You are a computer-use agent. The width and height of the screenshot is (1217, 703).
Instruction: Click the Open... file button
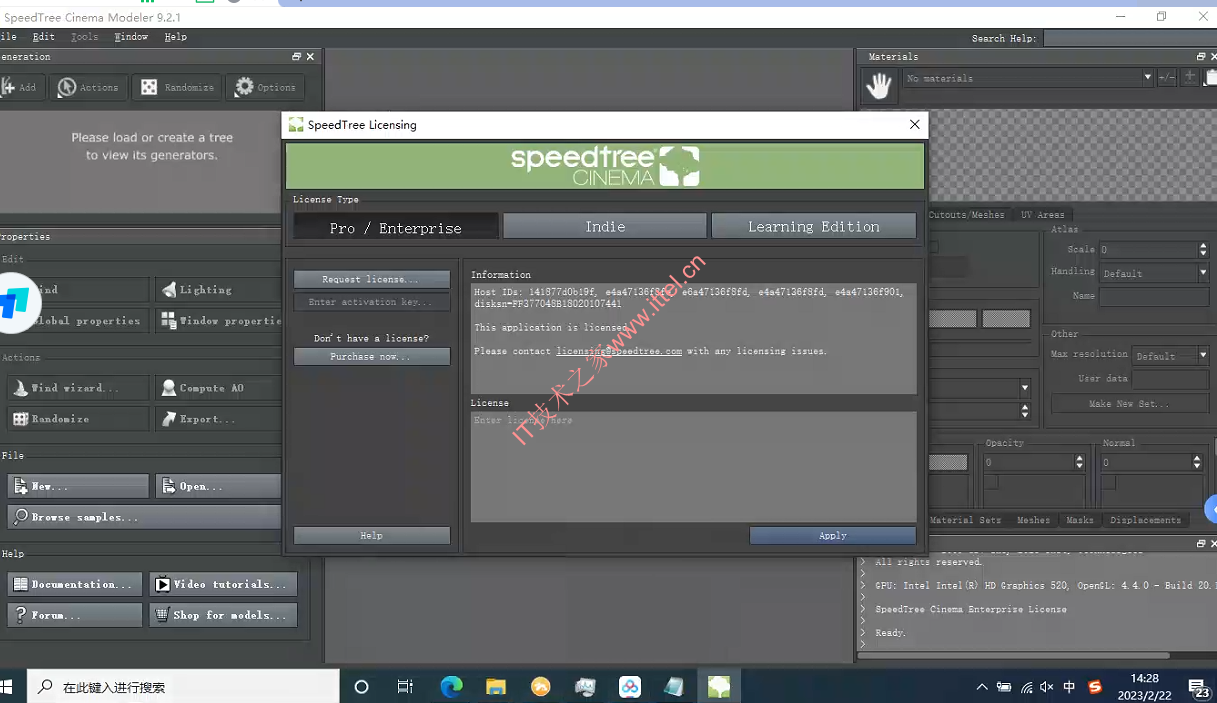(218, 486)
